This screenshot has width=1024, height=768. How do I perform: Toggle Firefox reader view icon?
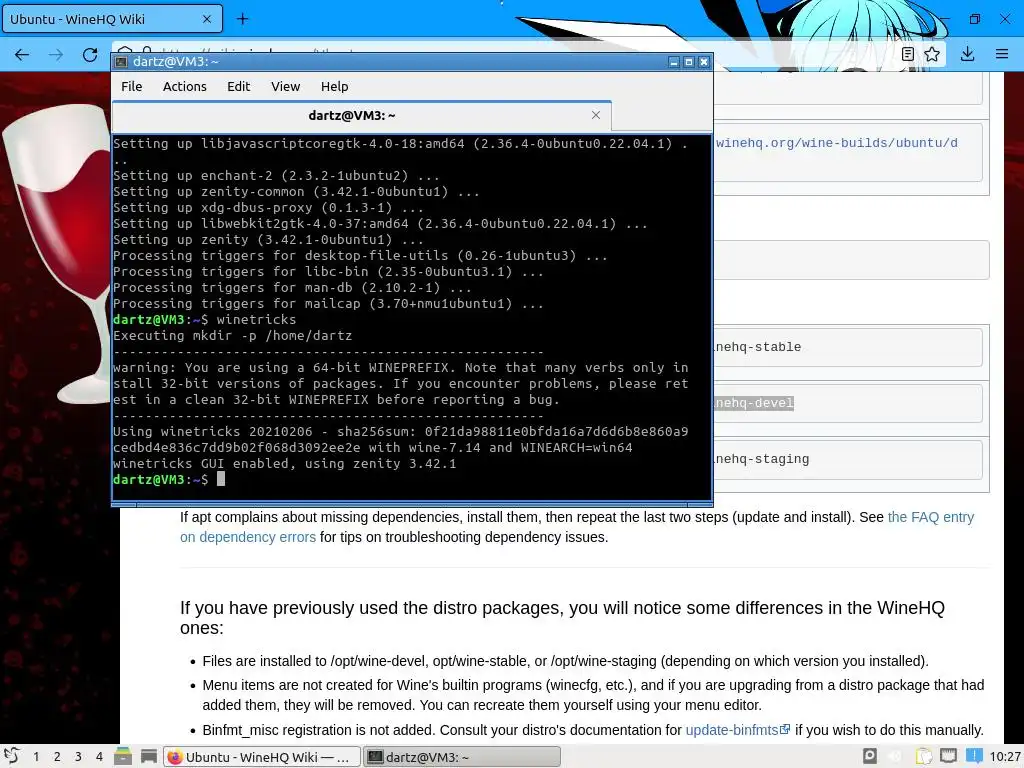tap(907, 54)
